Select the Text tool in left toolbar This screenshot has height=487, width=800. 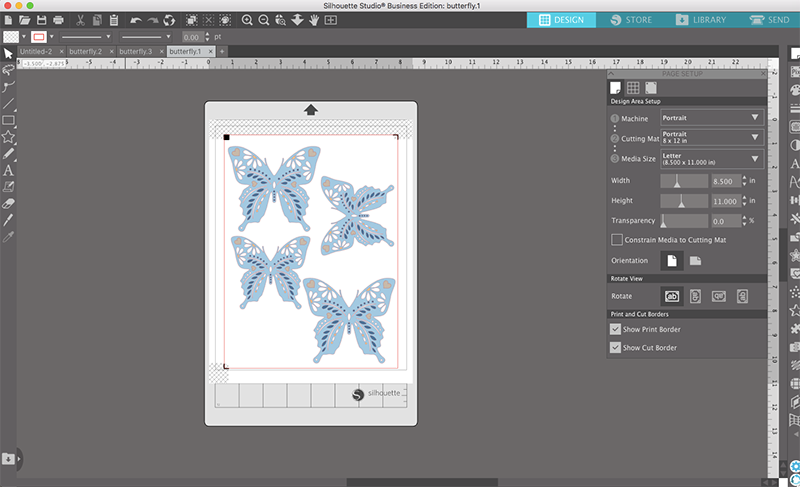(9, 171)
